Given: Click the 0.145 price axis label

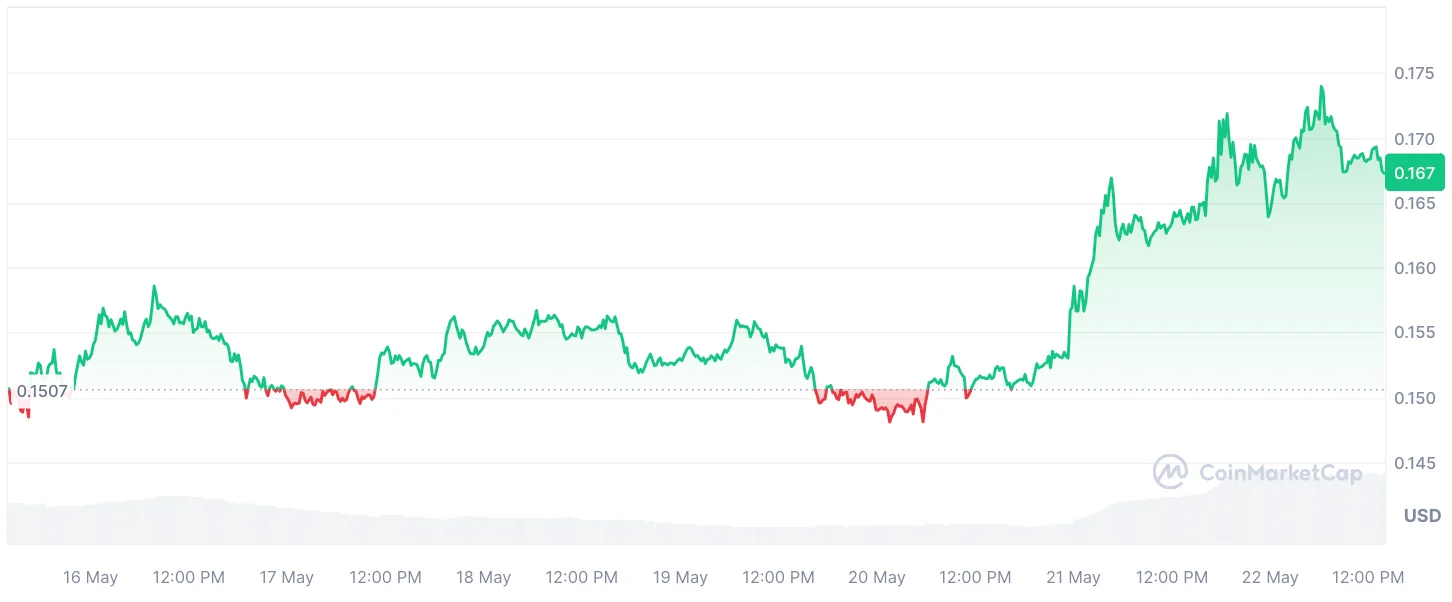Looking at the screenshot, I should click(1414, 463).
